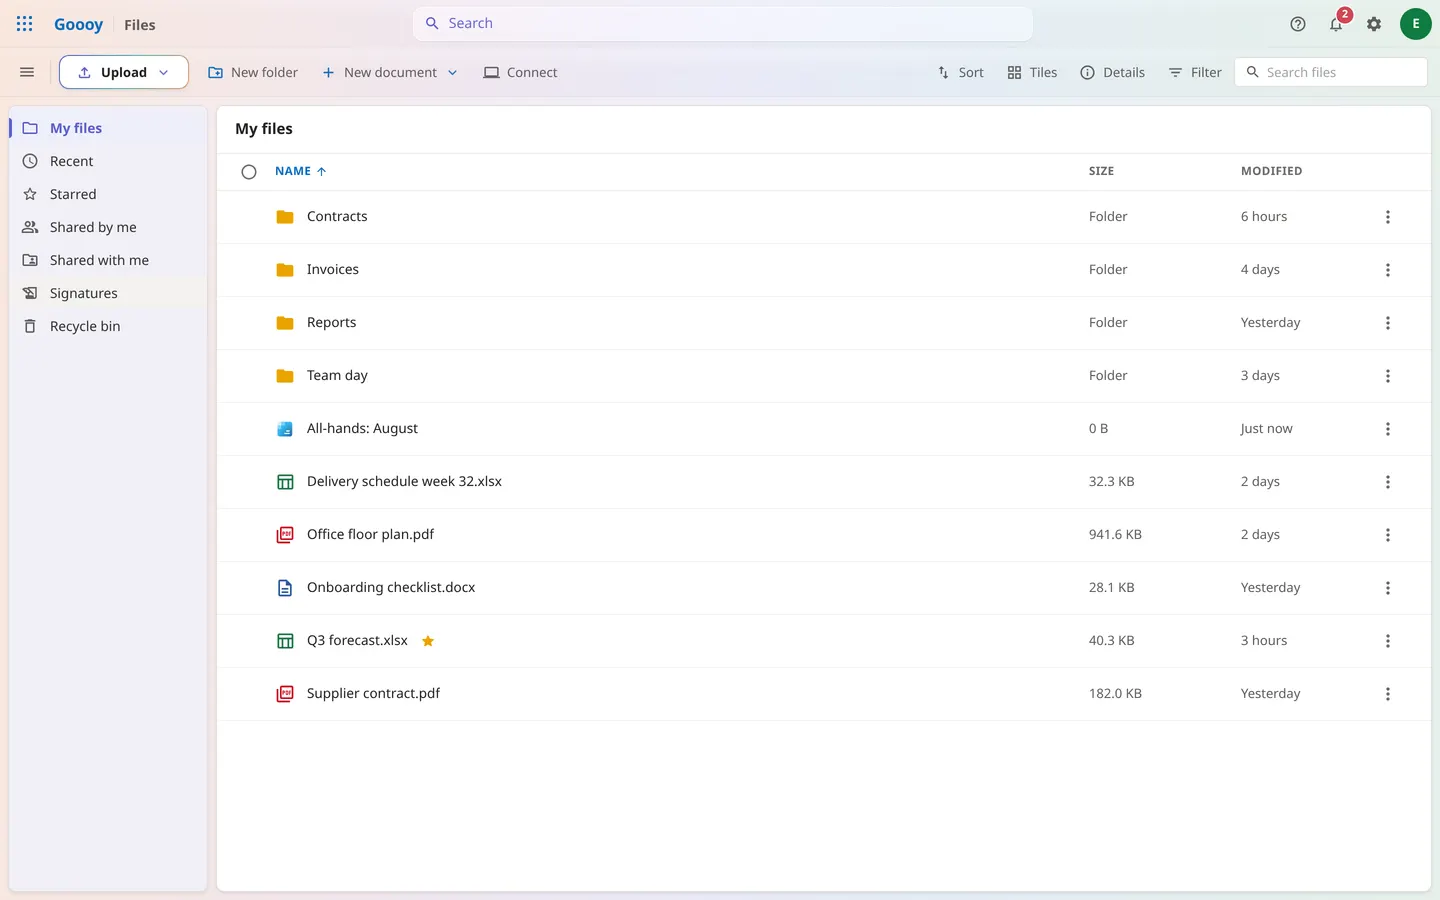Click the All-hands: August file icon
1440x900 pixels.
tap(285, 429)
